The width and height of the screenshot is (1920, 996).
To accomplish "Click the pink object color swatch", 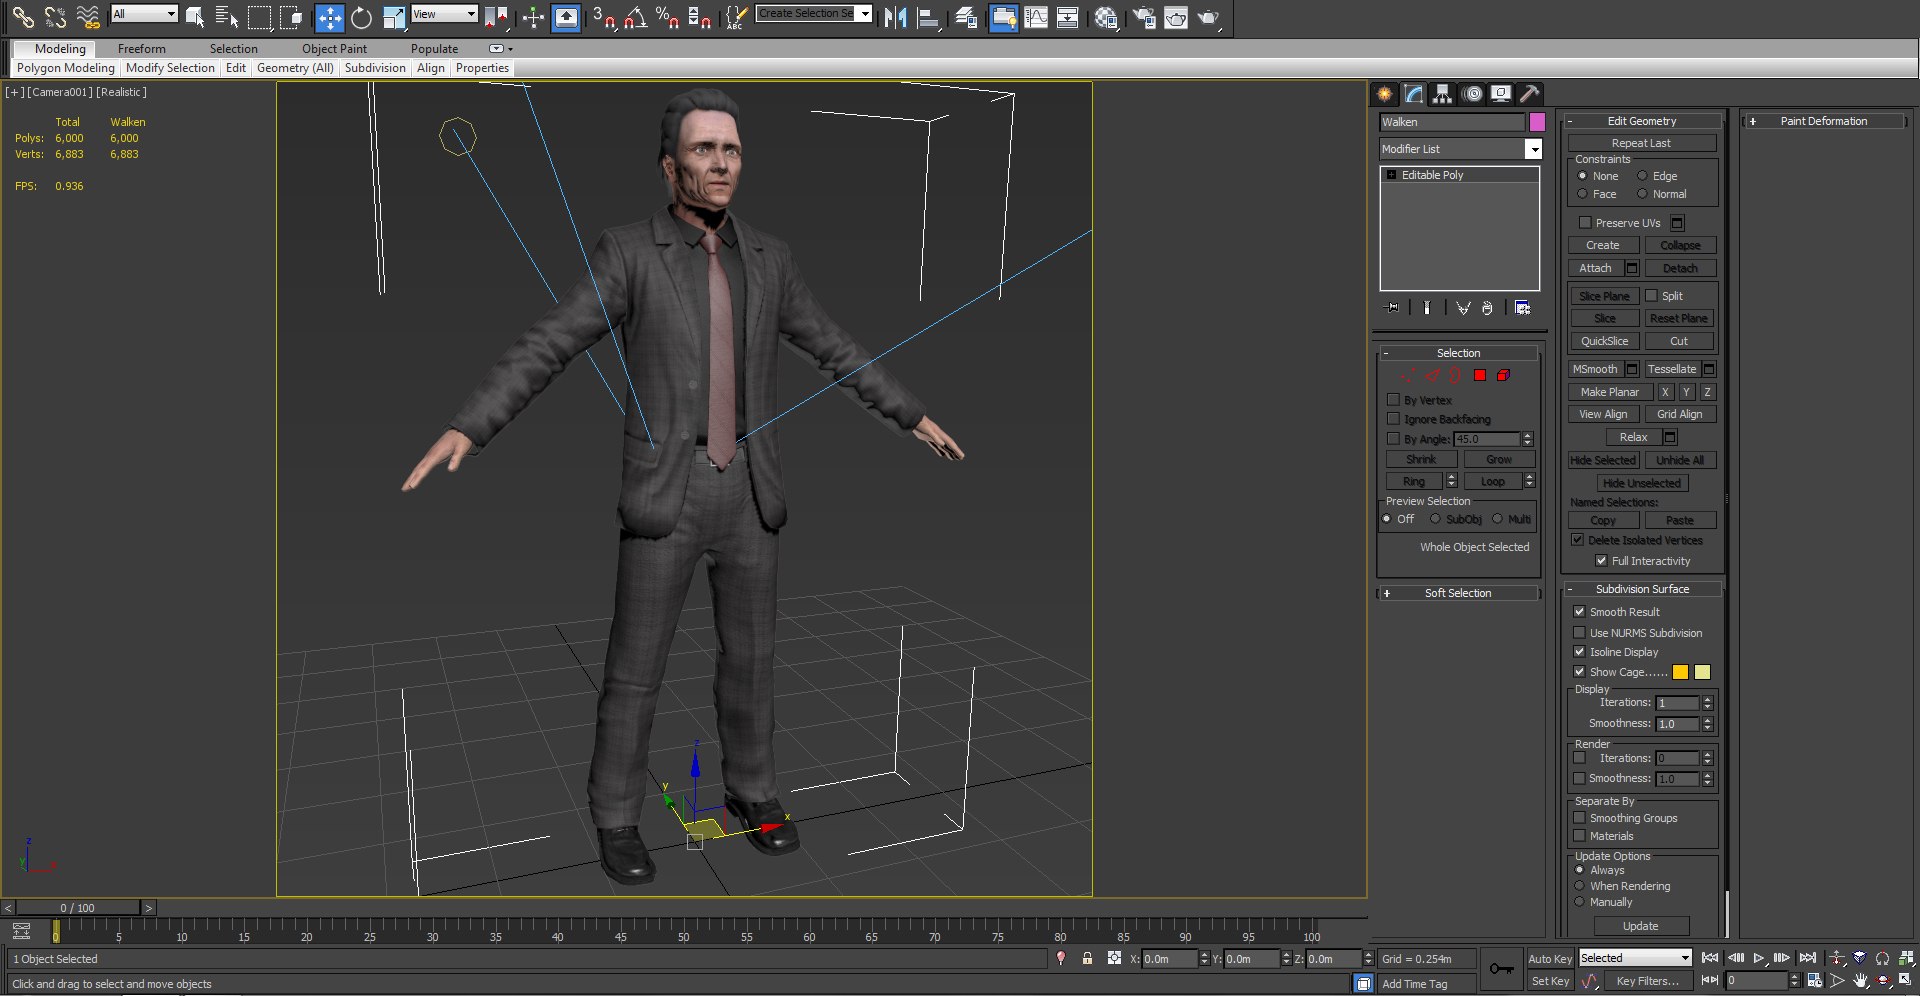I will pos(1537,122).
